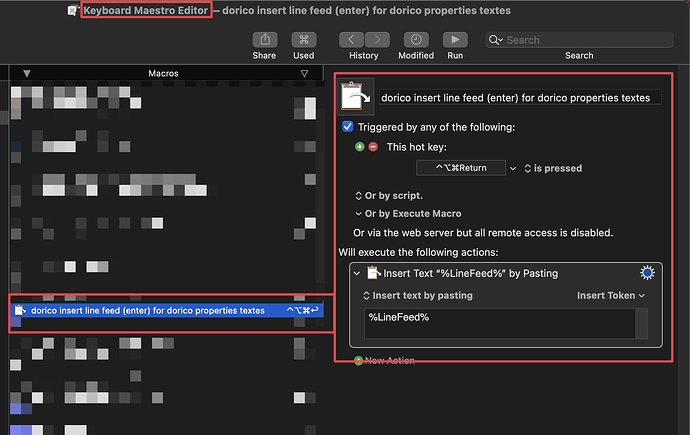This screenshot has width=690, height=435.
Task: Click the left triangle in Macros header
Action: 27,73
